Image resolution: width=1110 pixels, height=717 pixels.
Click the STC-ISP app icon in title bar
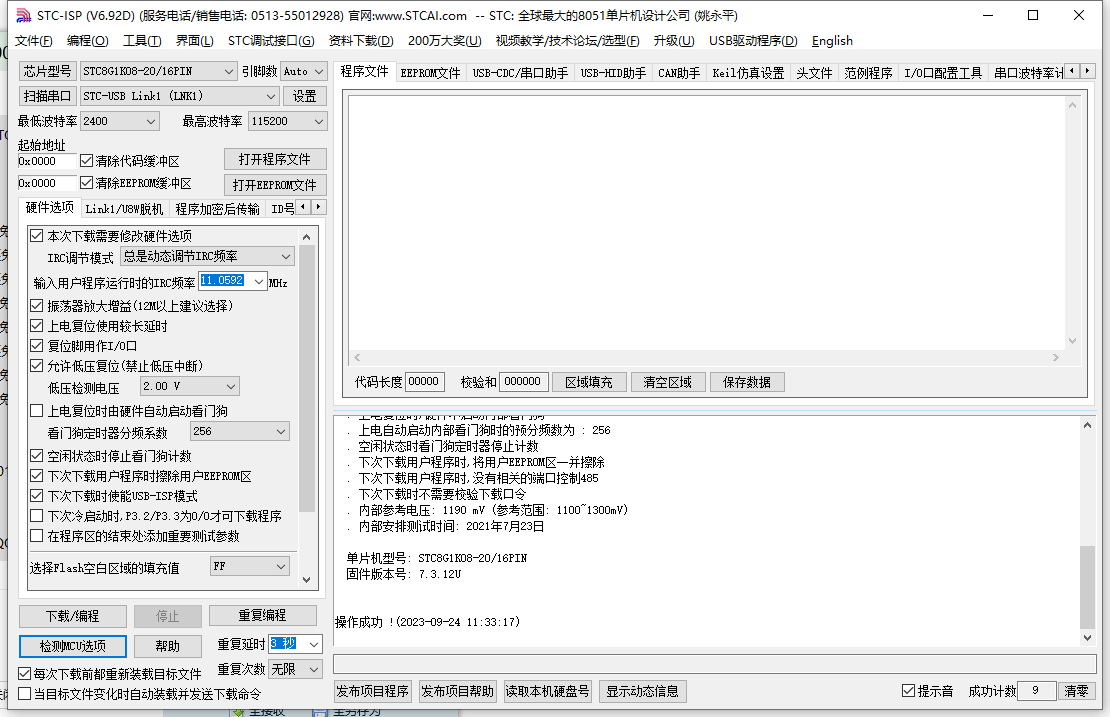[23, 15]
